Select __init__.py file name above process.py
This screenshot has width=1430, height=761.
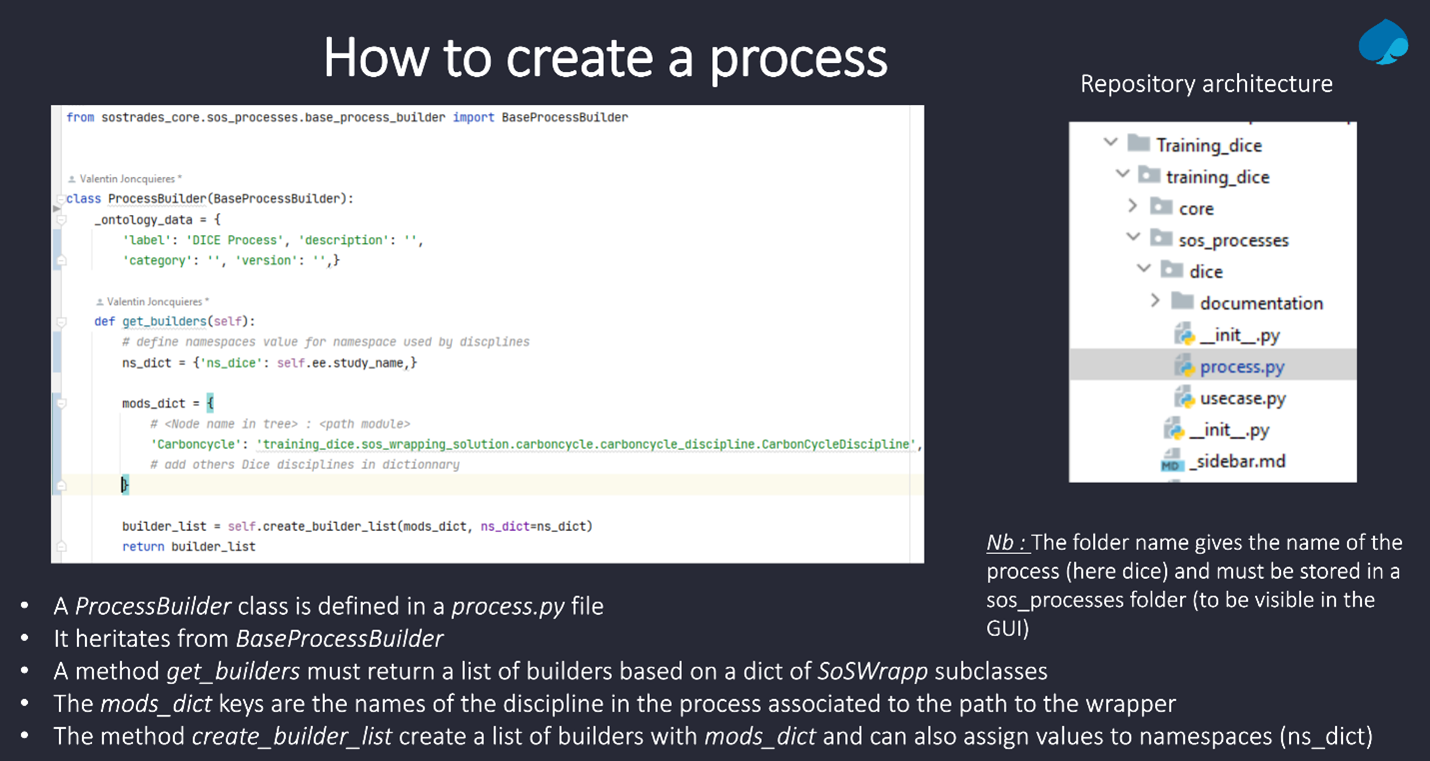coord(1241,335)
